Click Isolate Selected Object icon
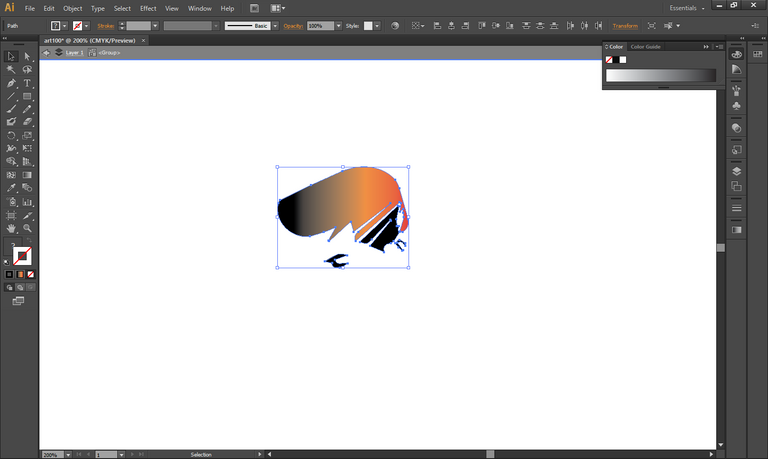Image resolution: width=768 pixels, height=459 pixels. 651,26
